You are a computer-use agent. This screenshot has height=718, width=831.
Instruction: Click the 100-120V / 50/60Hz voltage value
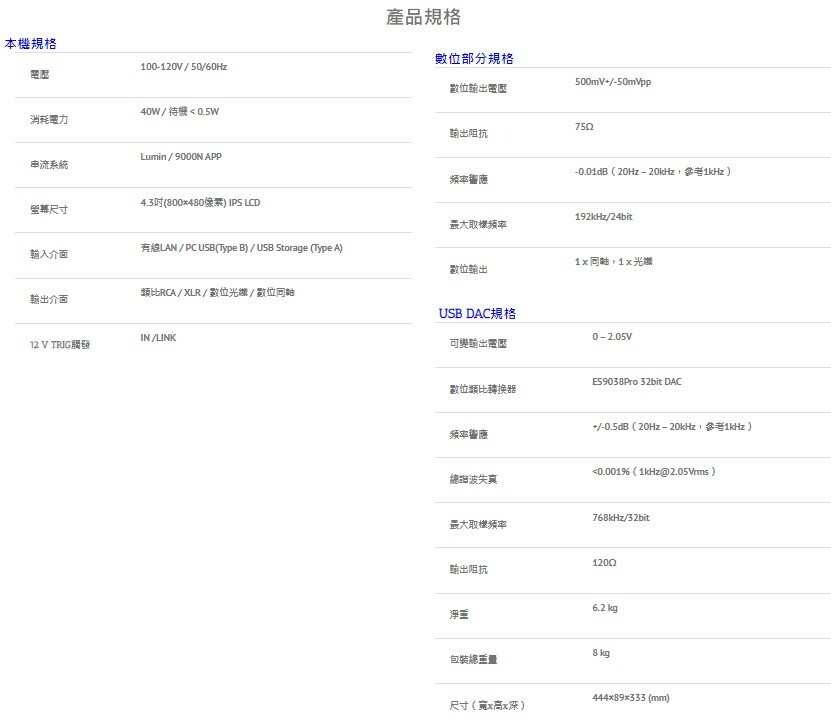pyautogui.click(x=184, y=67)
